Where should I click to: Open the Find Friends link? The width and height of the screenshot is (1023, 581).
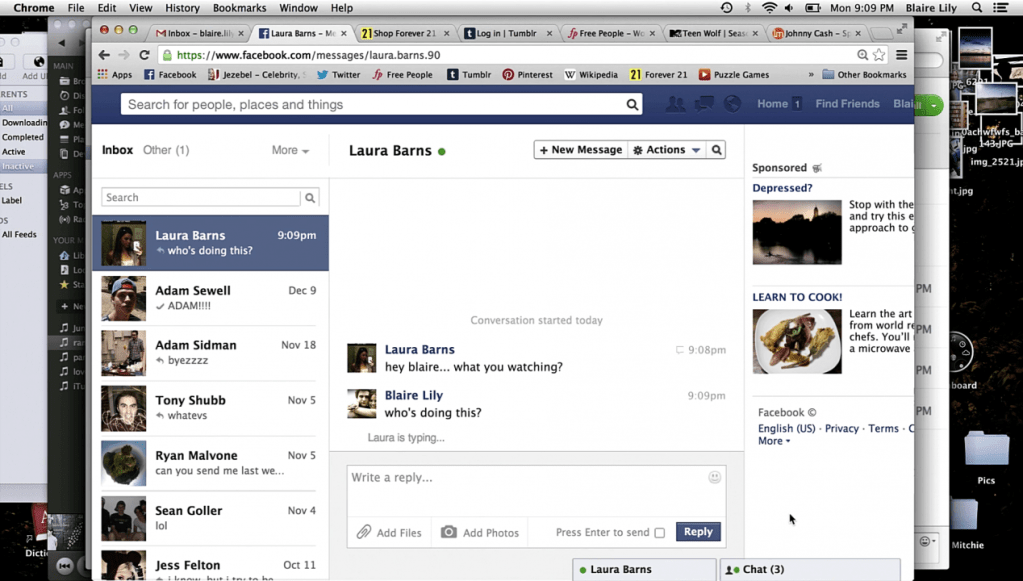(847, 104)
